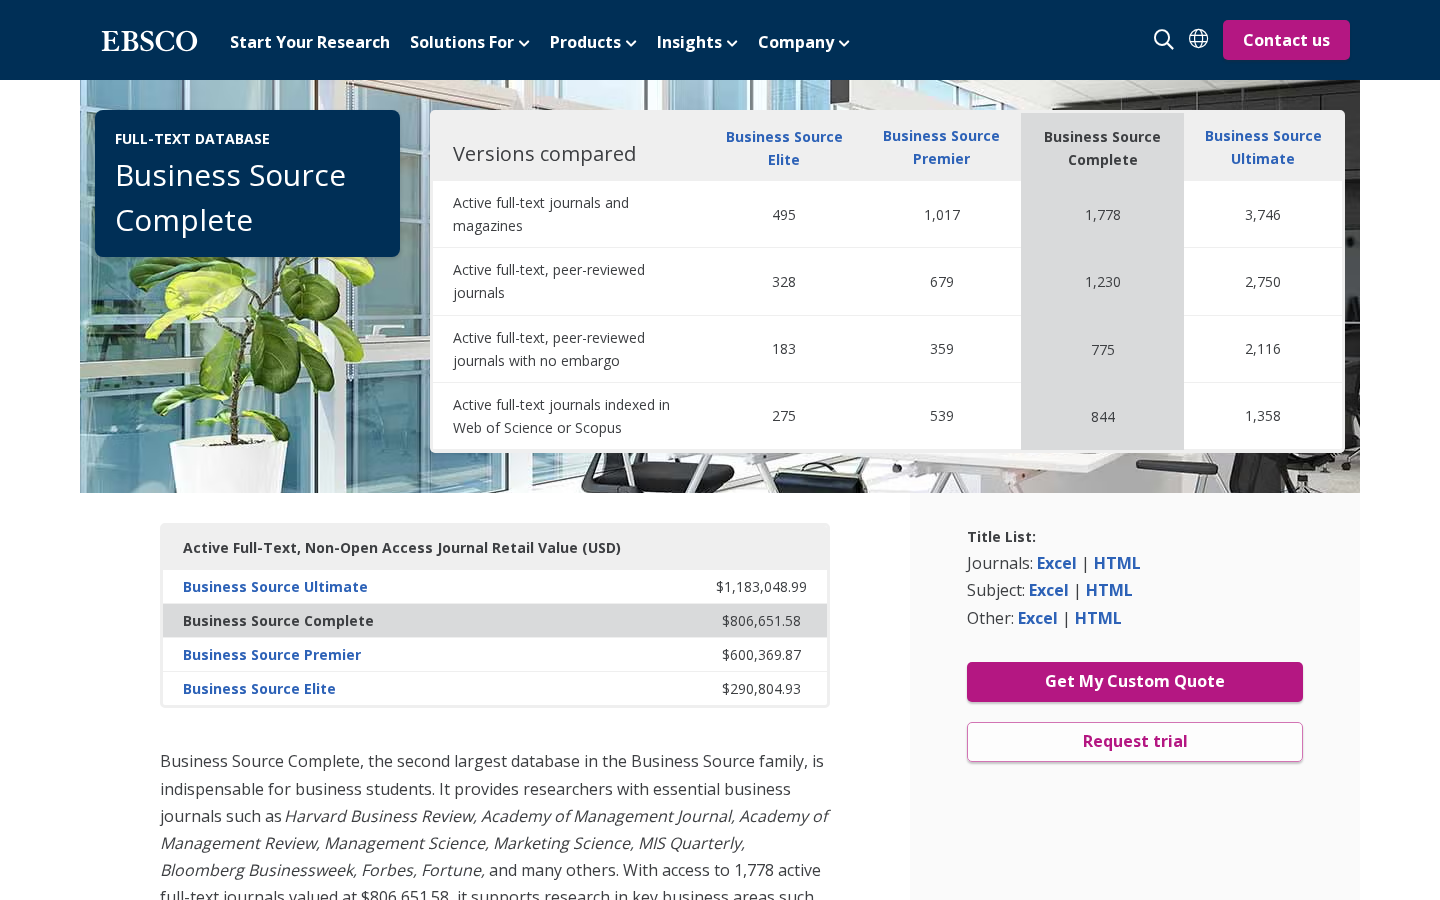The width and height of the screenshot is (1440, 900).
Task: Select the Business Source Complete column header
Action: tap(1102, 148)
